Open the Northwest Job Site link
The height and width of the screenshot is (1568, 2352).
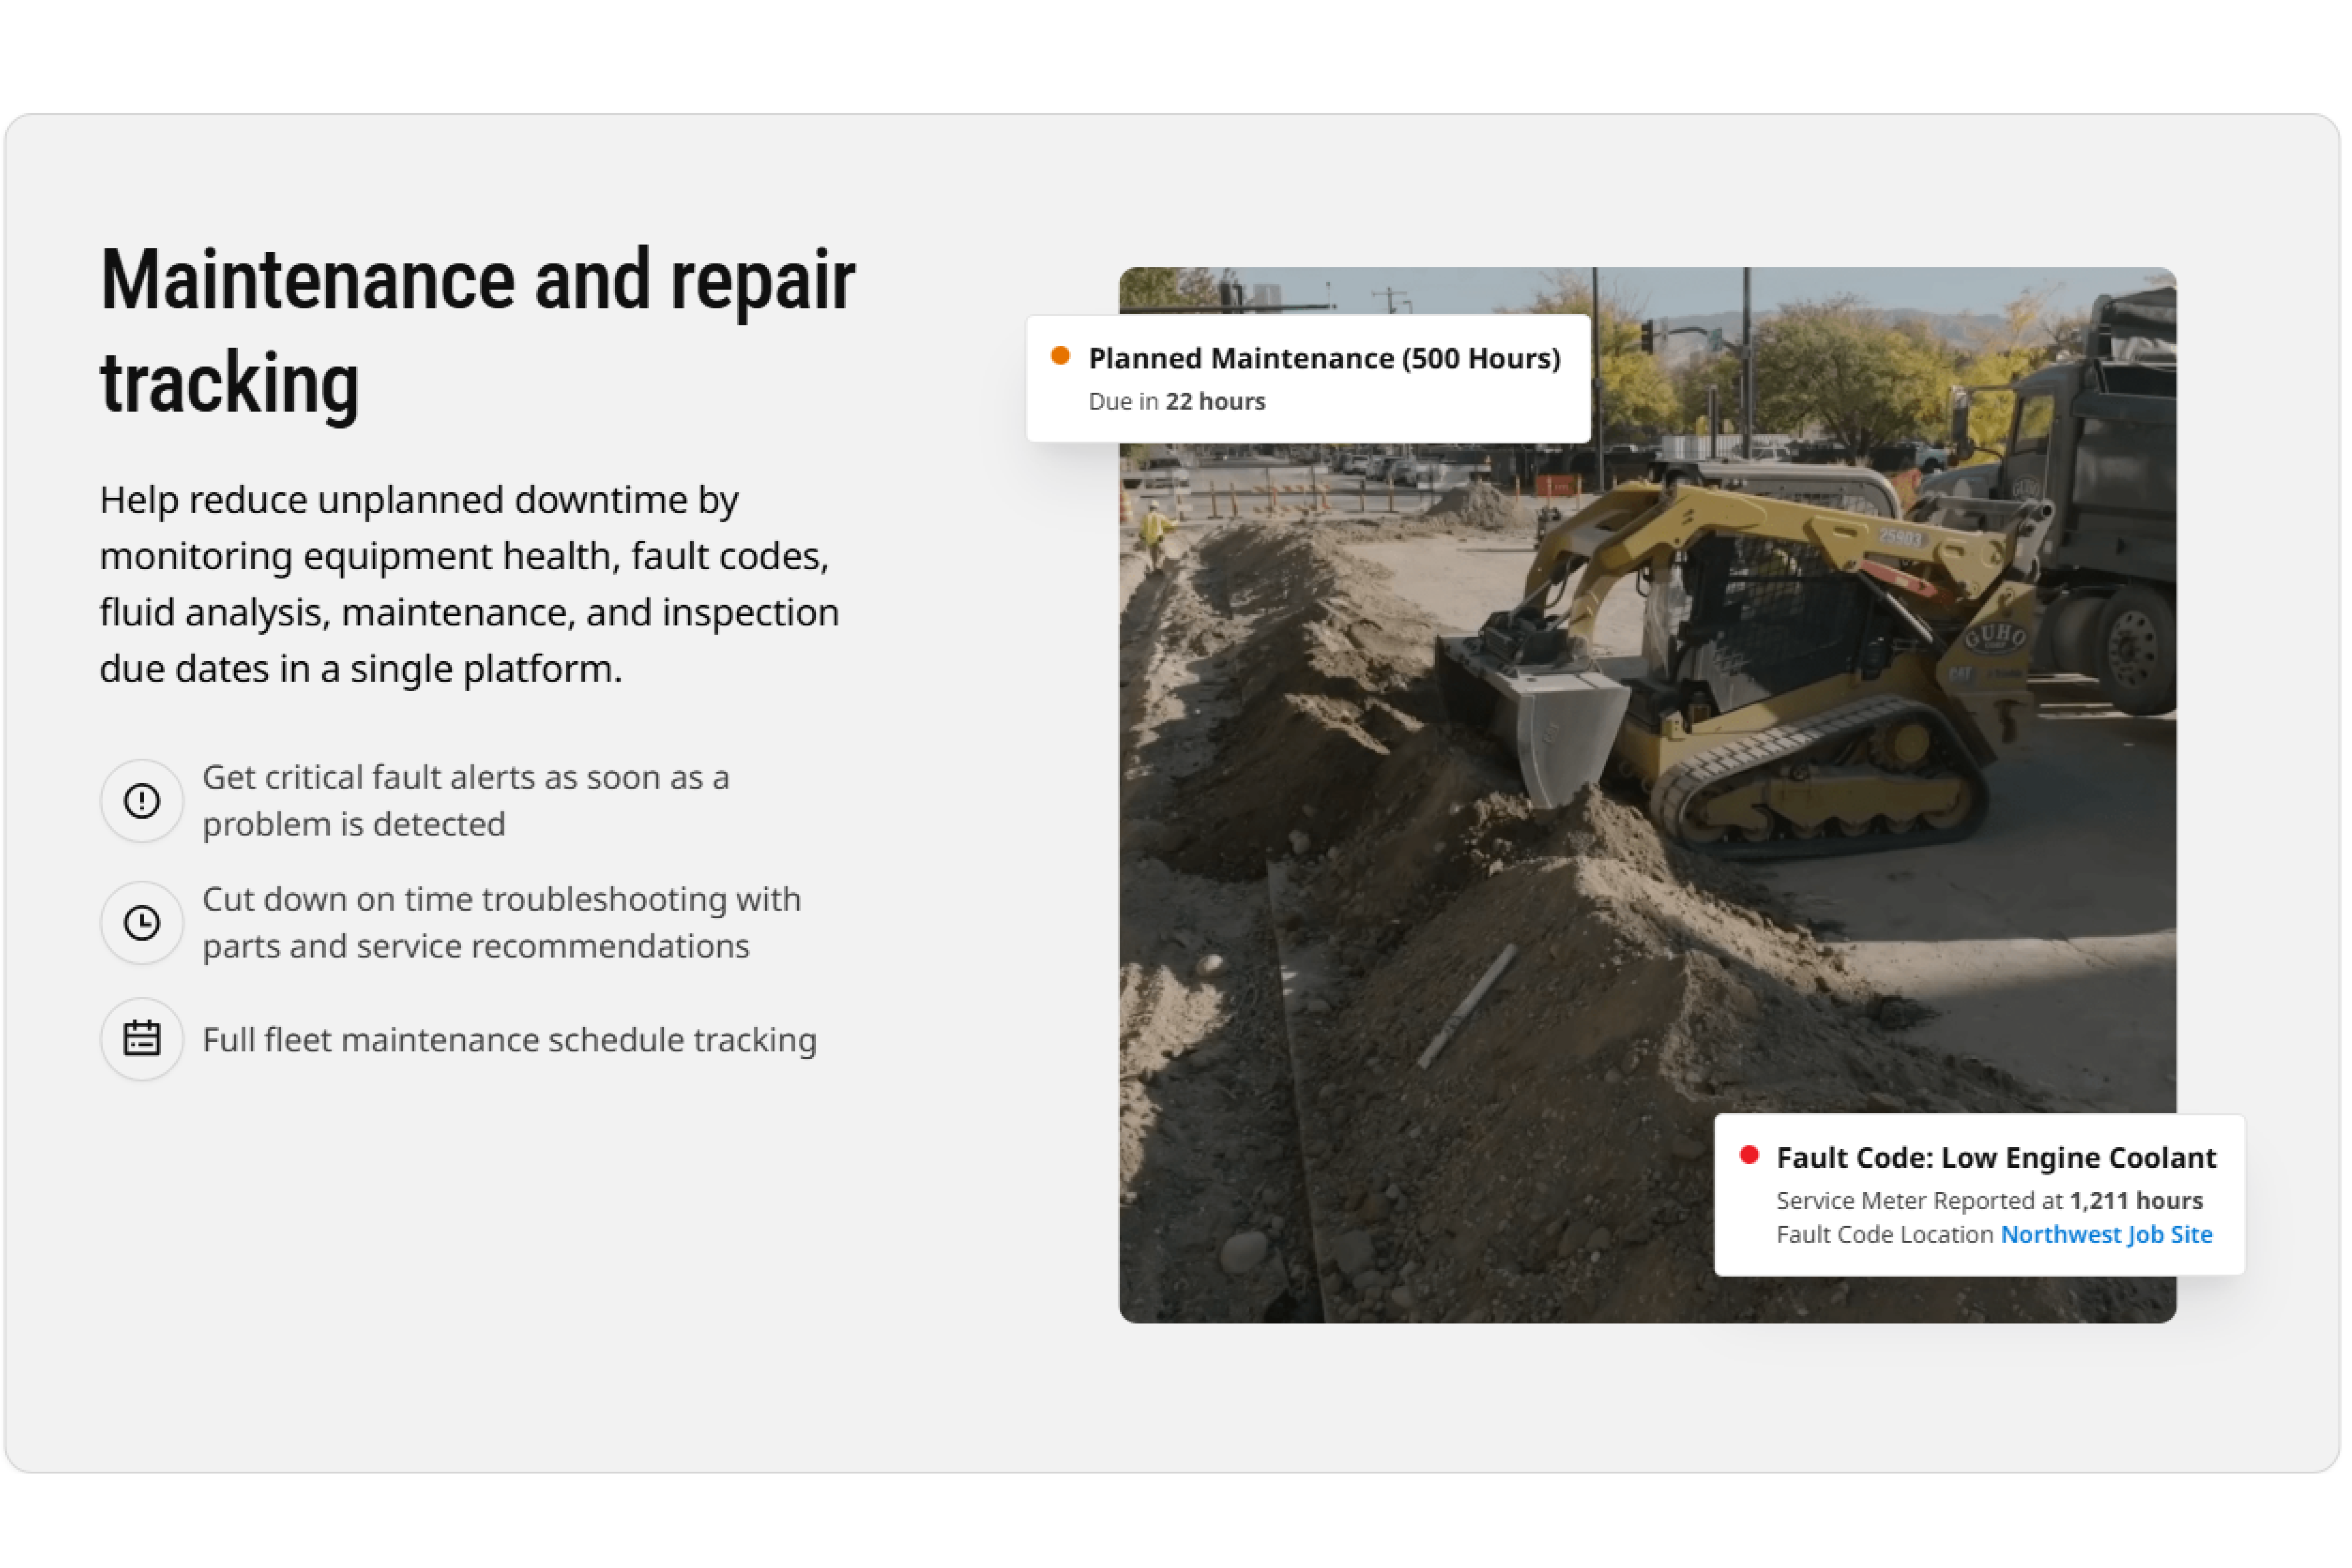click(x=2106, y=1234)
